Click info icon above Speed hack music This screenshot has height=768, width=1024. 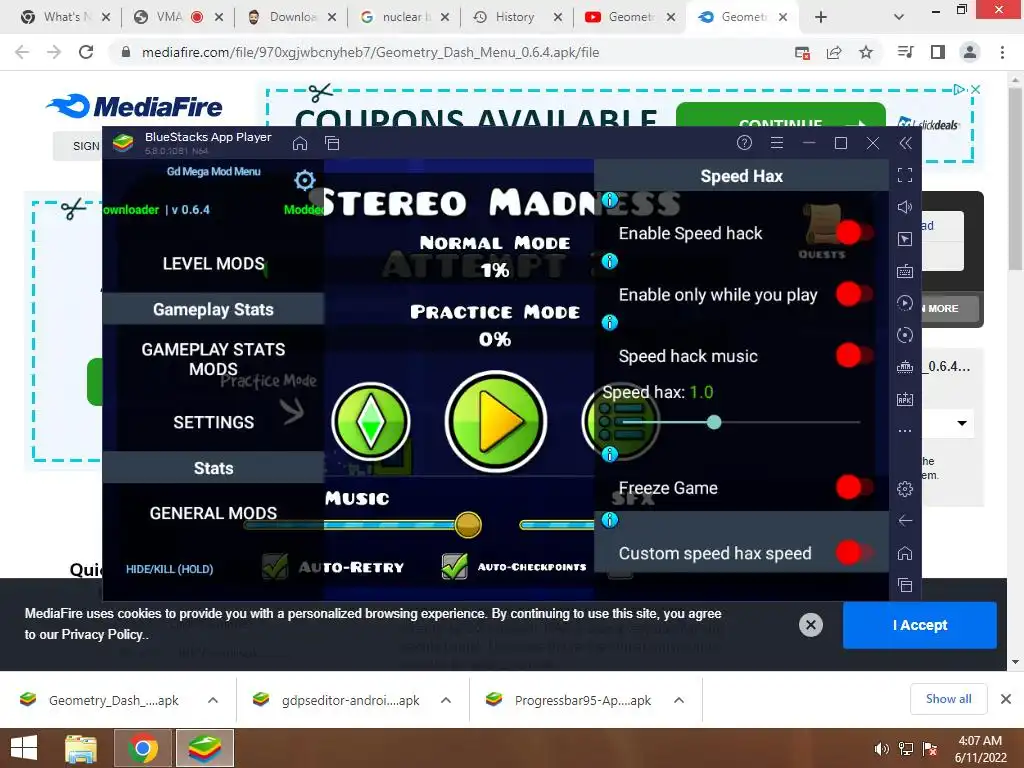tap(610, 323)
